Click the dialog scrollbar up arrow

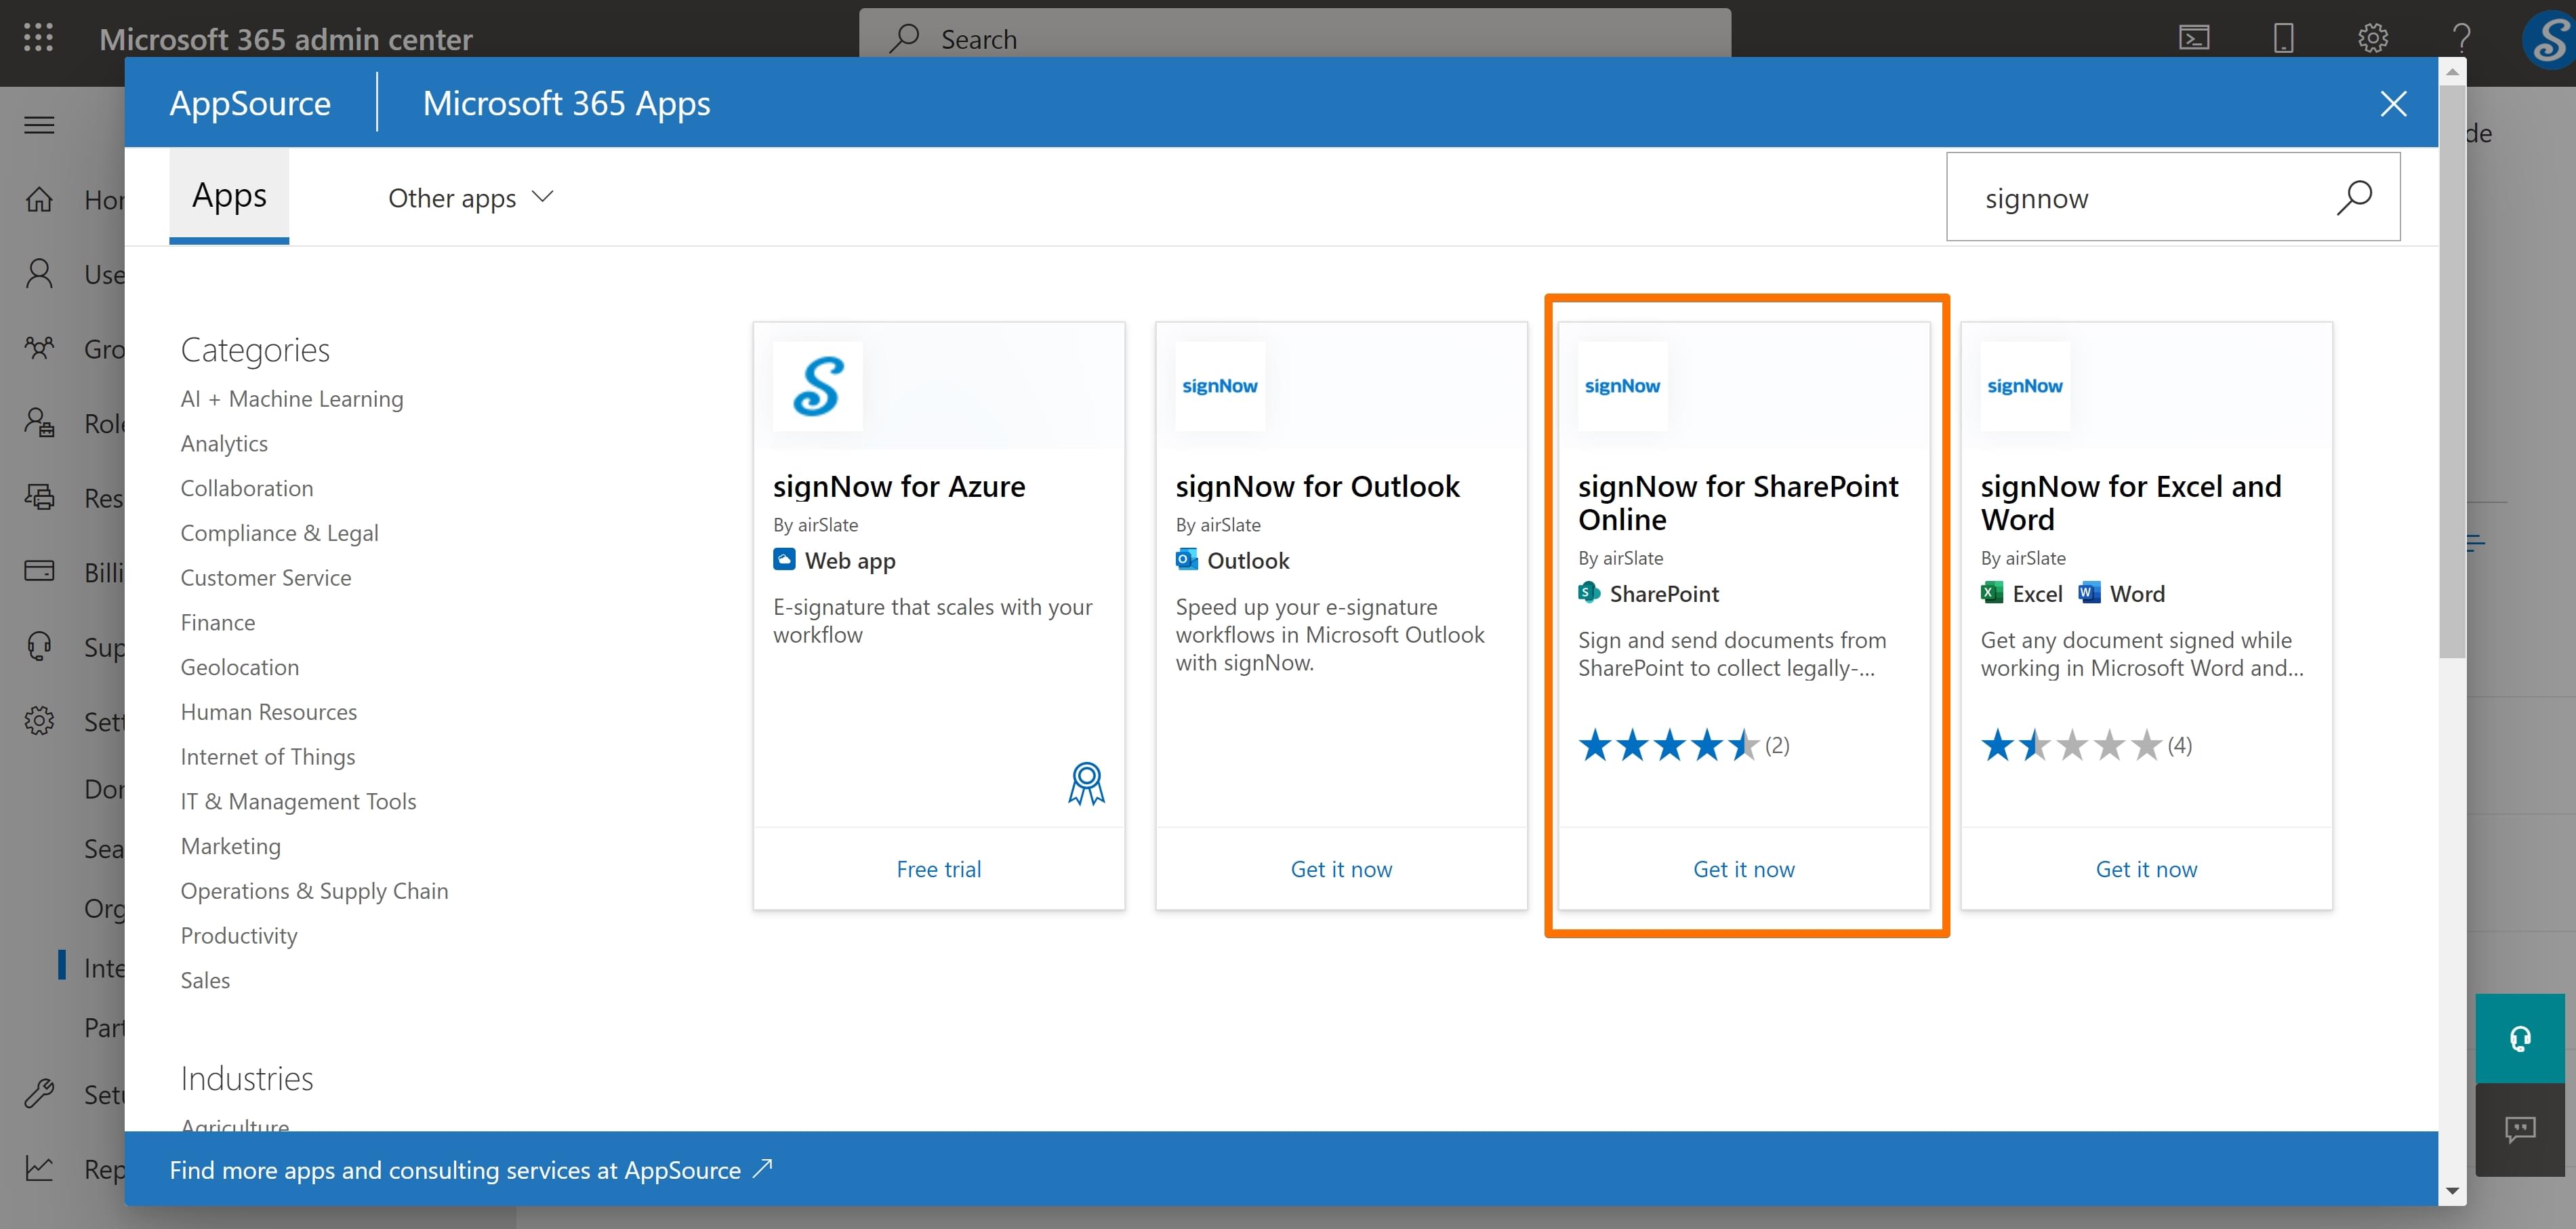click(x=2451, y=71)
